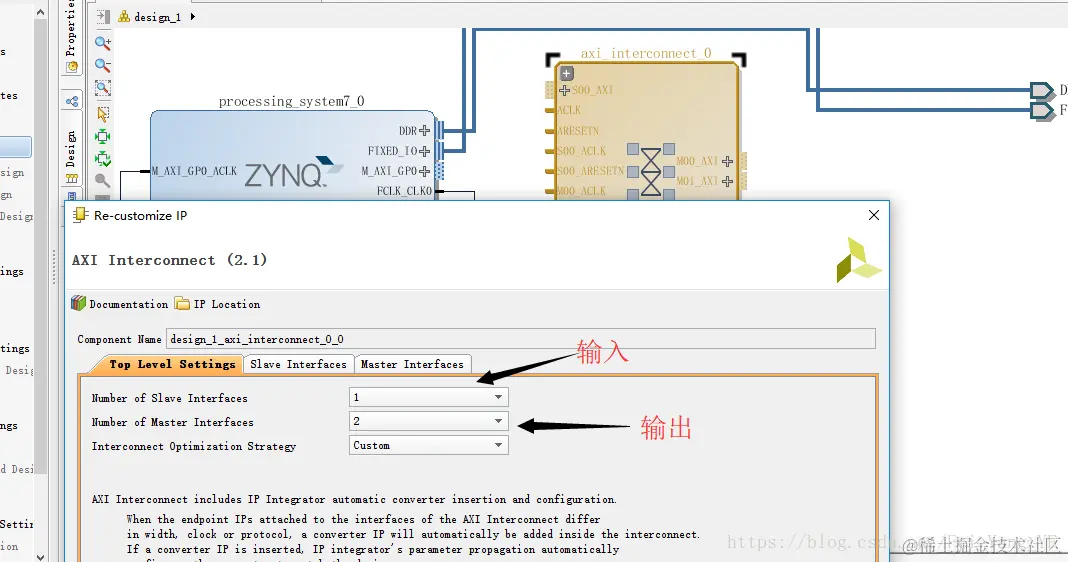Image resolution: width=1068 pixels, height=562 pixels.
Task: Expand the DDR interface on processing_system7_0
Action: pyautogui.click(x=424, y=131)
